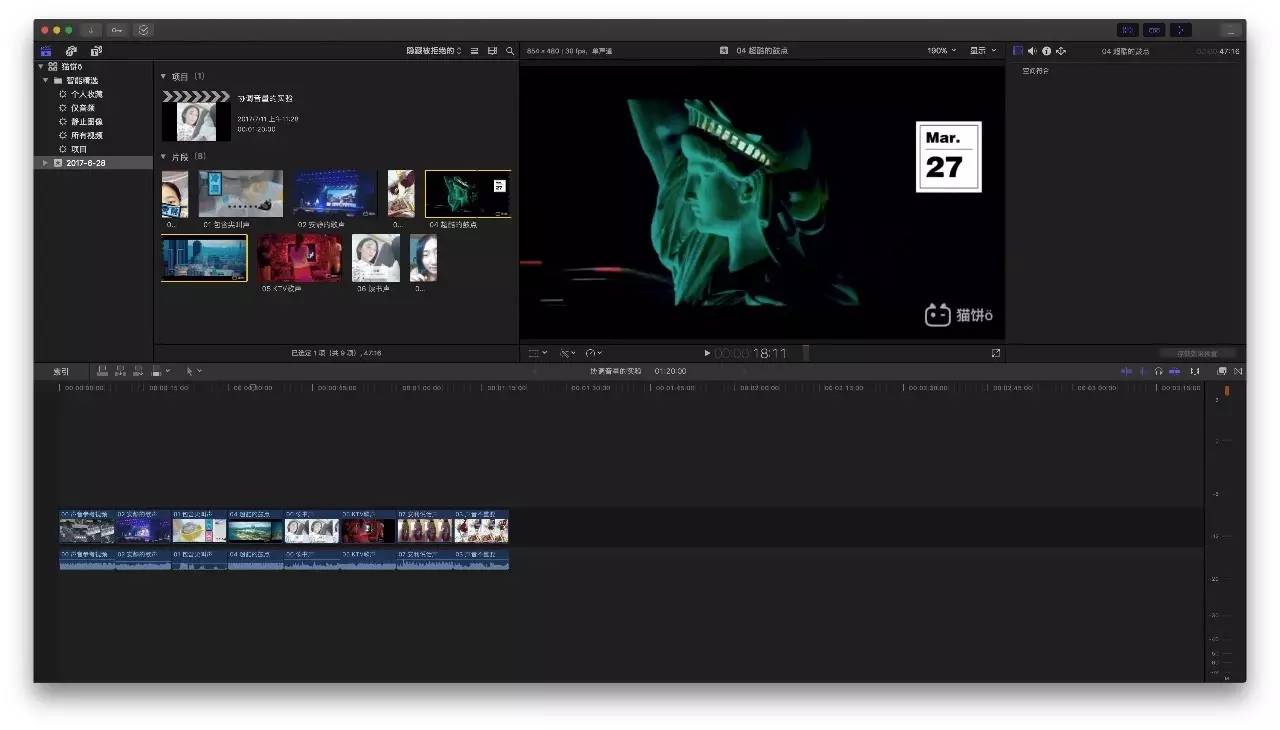Toggle the inspector panel visibility button
Screen dimensions: 1280x730
1180,30
